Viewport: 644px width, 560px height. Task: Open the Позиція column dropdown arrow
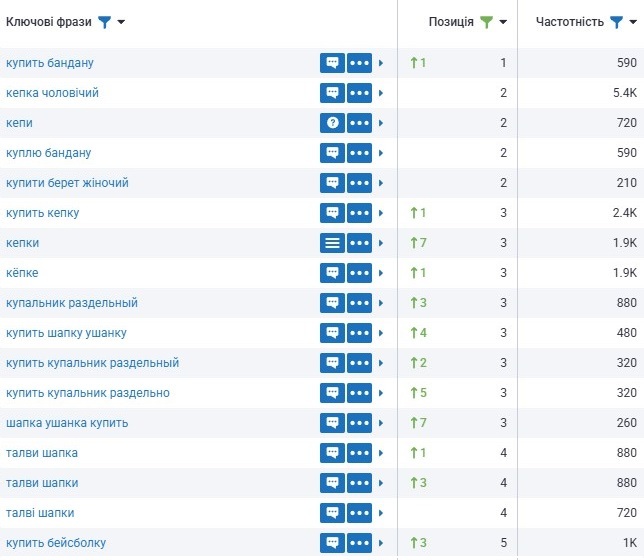[x=503, y=23]
